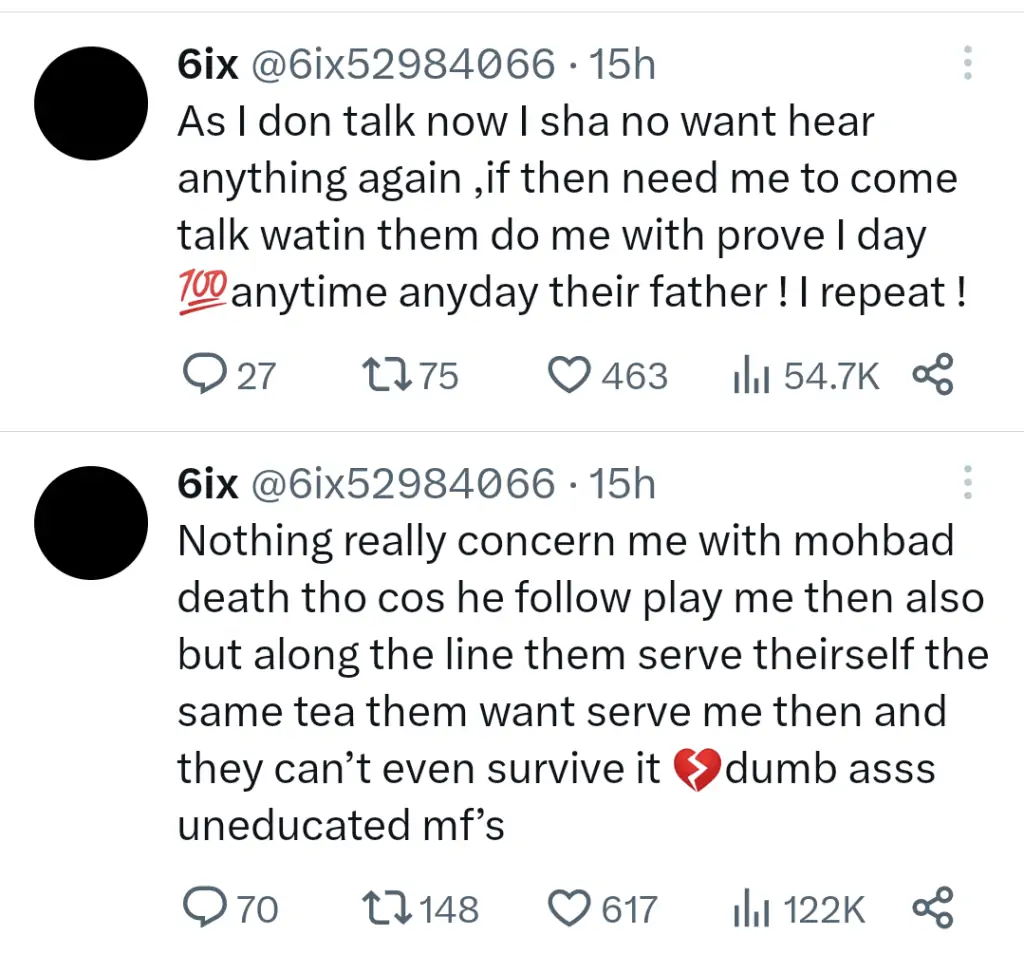View analytics for the 54.7K views tweet
Viewport: 1024px width, 954px height.
(x=751, y=376)
